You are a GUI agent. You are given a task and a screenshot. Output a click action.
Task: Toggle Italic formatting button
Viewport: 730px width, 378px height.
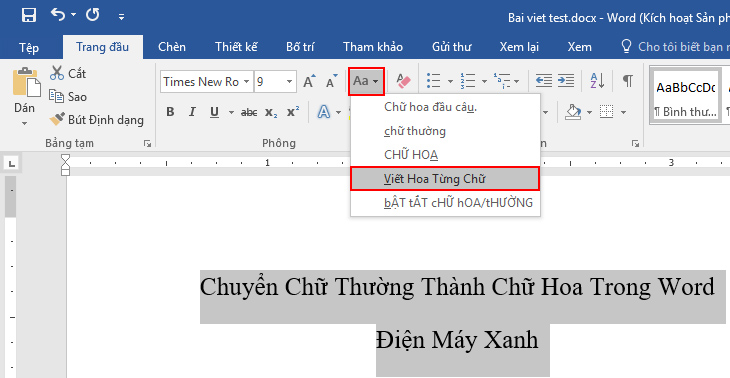pyautogui.click(x=192, y=112)
